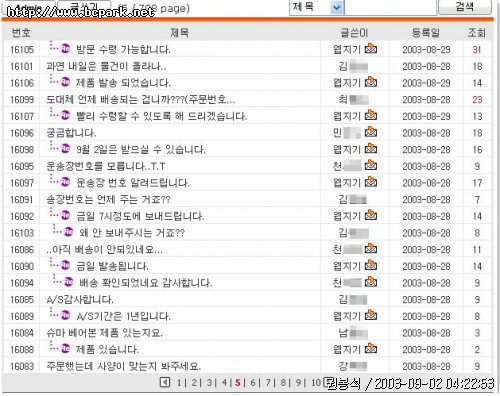Click the previous-pages arrow icon in pagination

(165, 382)
